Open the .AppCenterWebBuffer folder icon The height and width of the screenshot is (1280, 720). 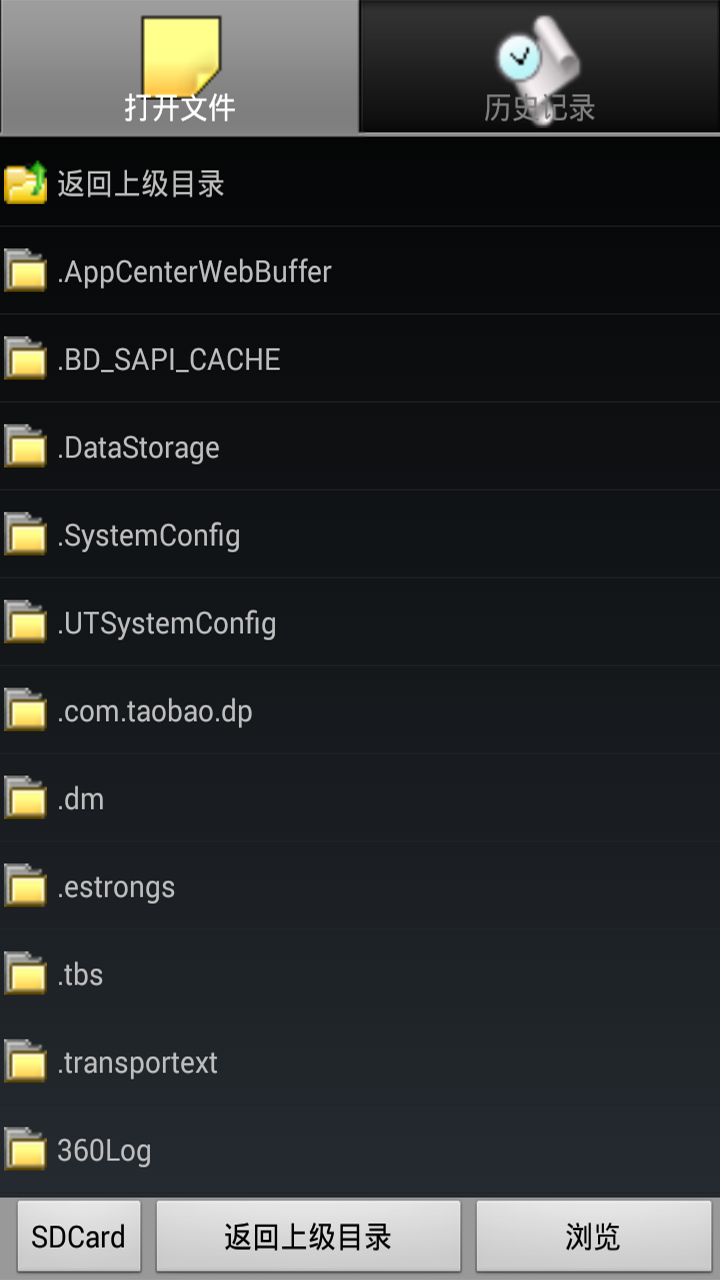(26, 271)
